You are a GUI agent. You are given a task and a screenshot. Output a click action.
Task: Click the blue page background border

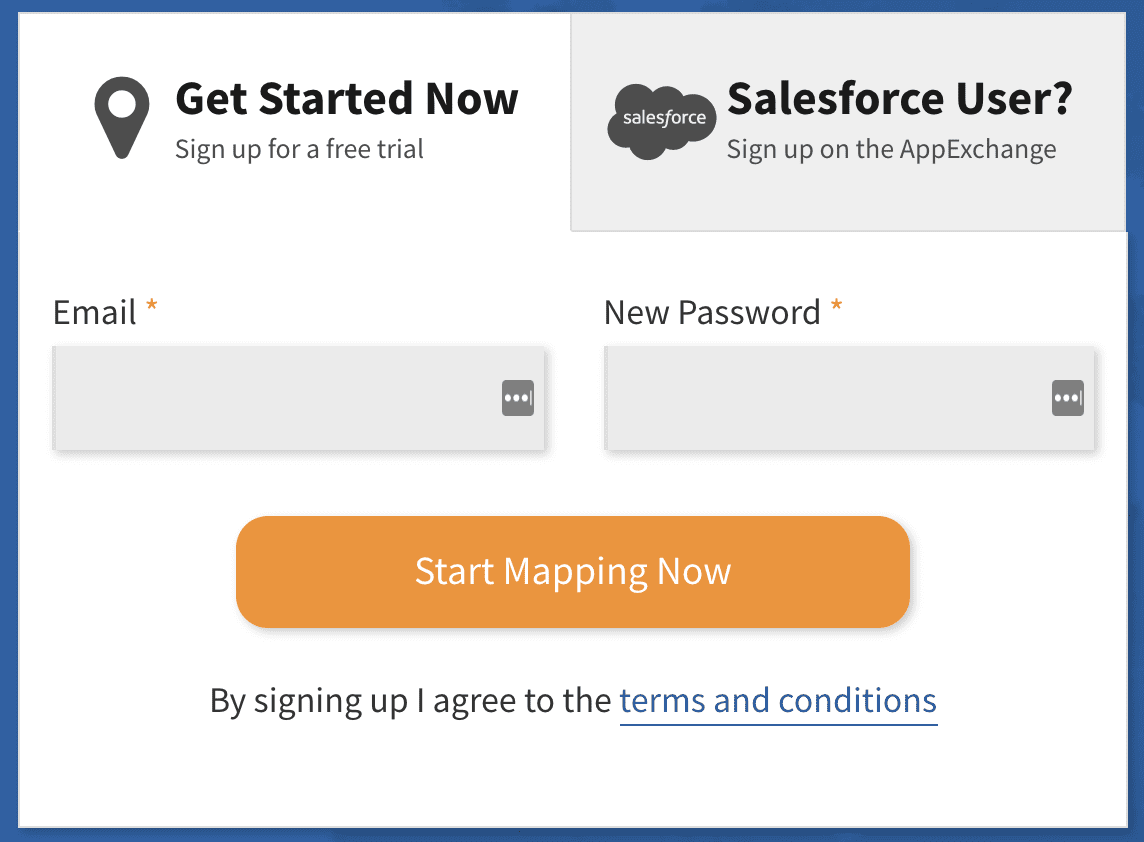point(8,420)
